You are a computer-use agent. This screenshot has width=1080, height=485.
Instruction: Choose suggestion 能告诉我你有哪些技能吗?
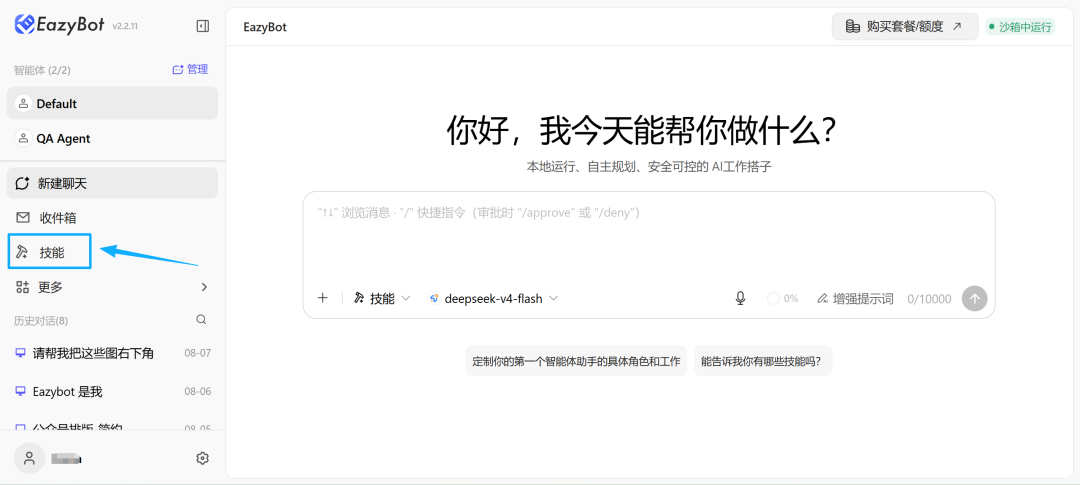(x=763, y=361)
